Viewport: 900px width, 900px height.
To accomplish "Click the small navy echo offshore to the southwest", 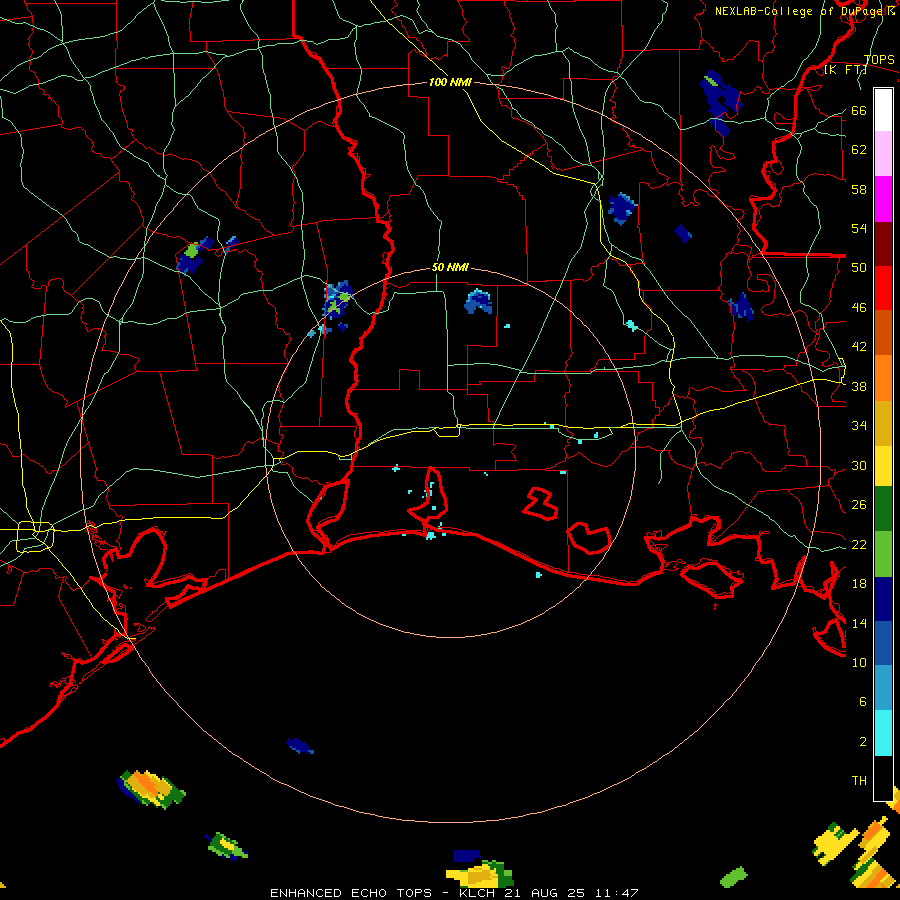I will tap(300, 746).
